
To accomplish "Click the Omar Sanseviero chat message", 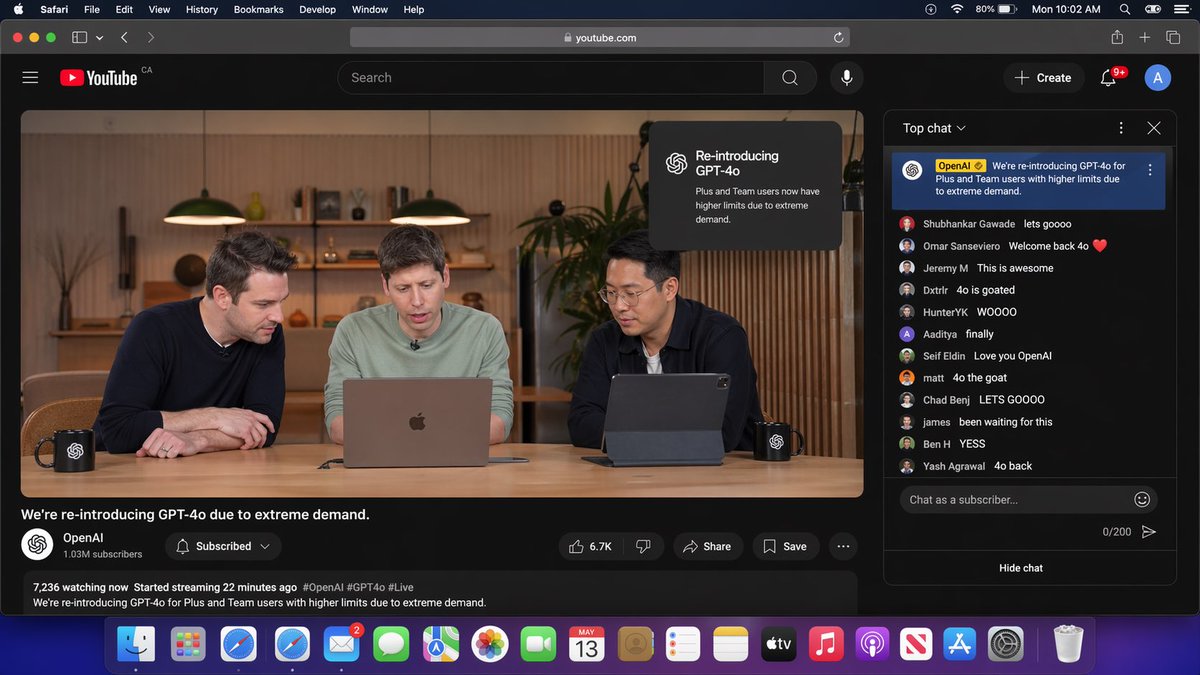I will (1030, 246).
